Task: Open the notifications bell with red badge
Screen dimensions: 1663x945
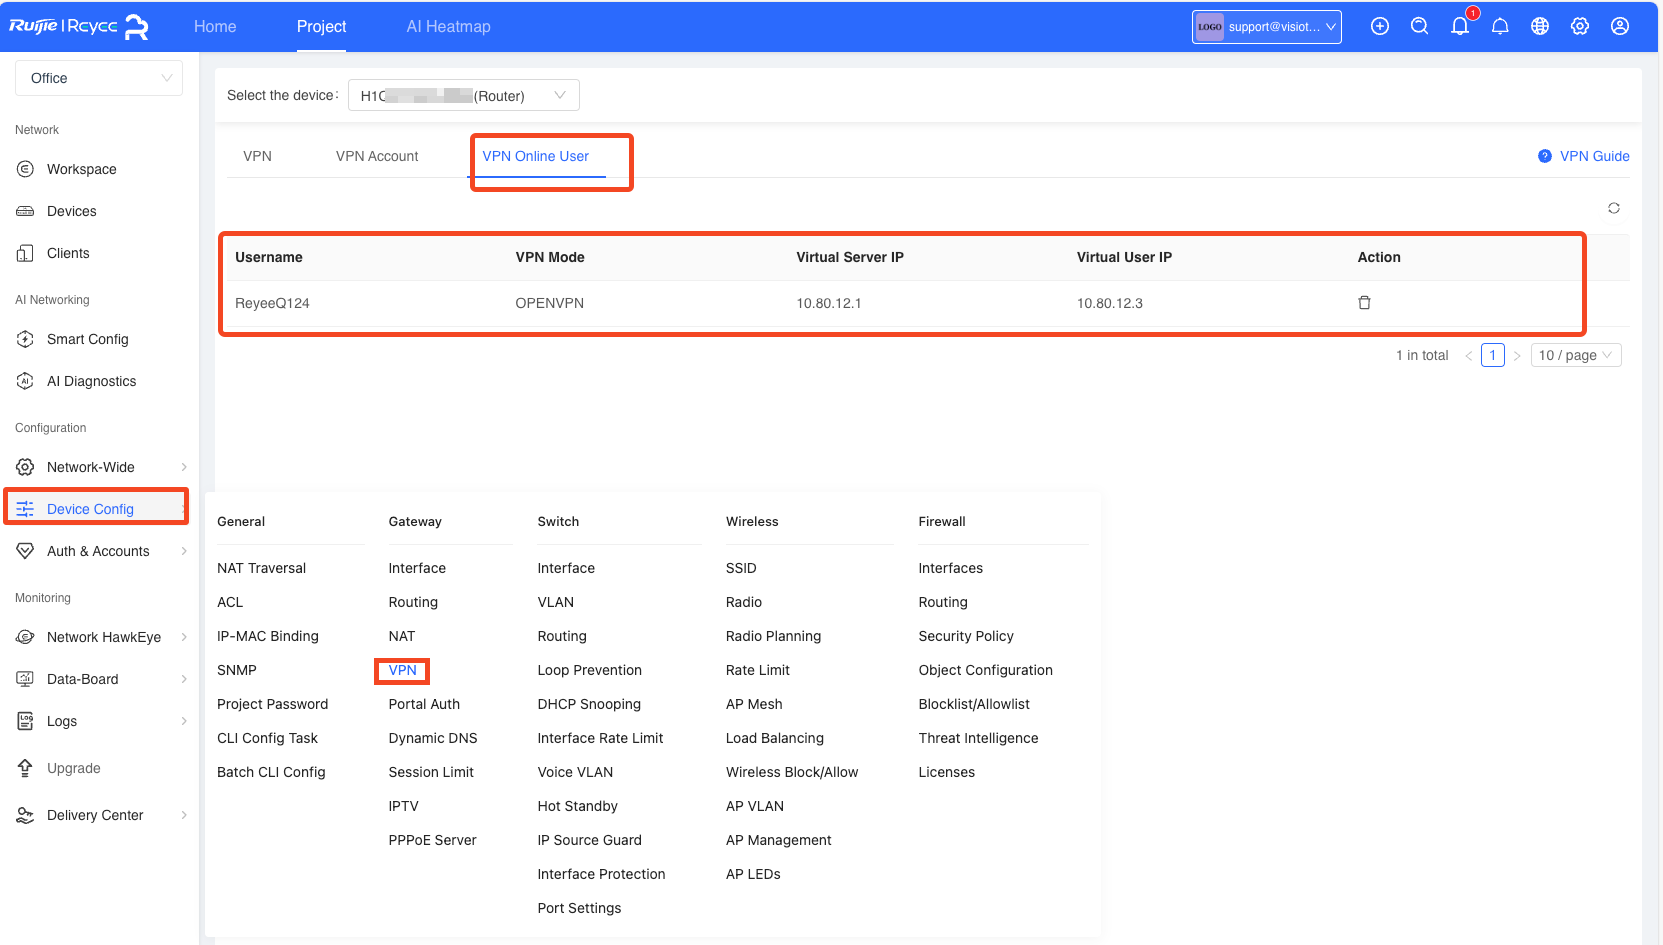Action: 1460,26
